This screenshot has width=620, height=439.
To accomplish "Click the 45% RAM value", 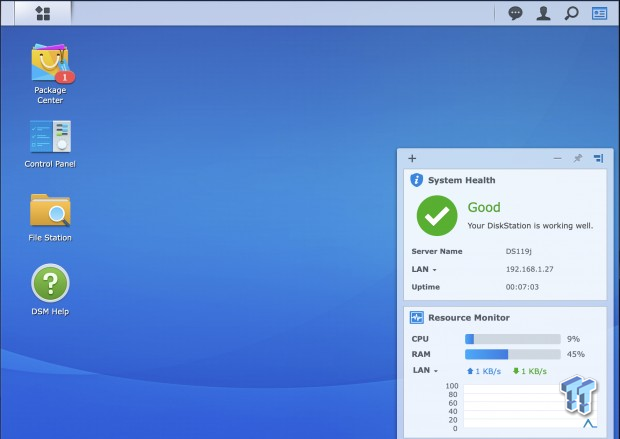I will (x=576, y=354).
